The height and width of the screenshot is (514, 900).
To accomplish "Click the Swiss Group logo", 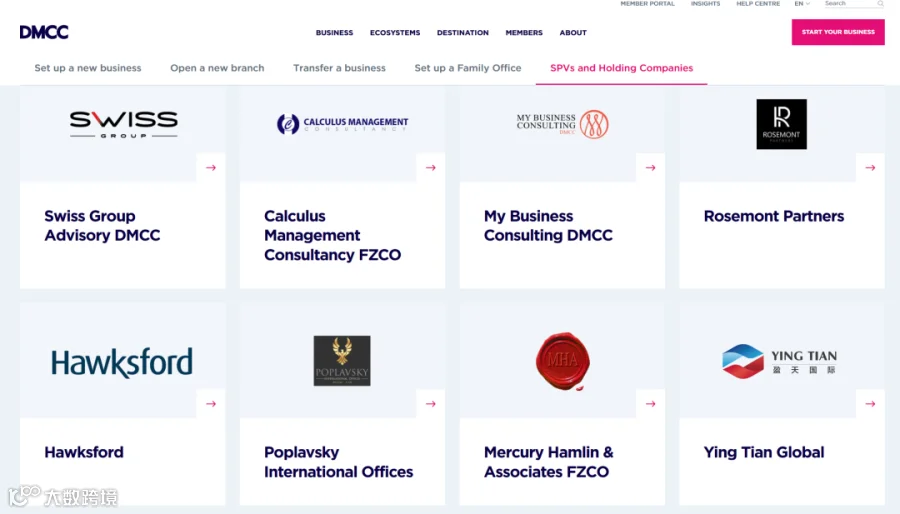I will point(123,124).
